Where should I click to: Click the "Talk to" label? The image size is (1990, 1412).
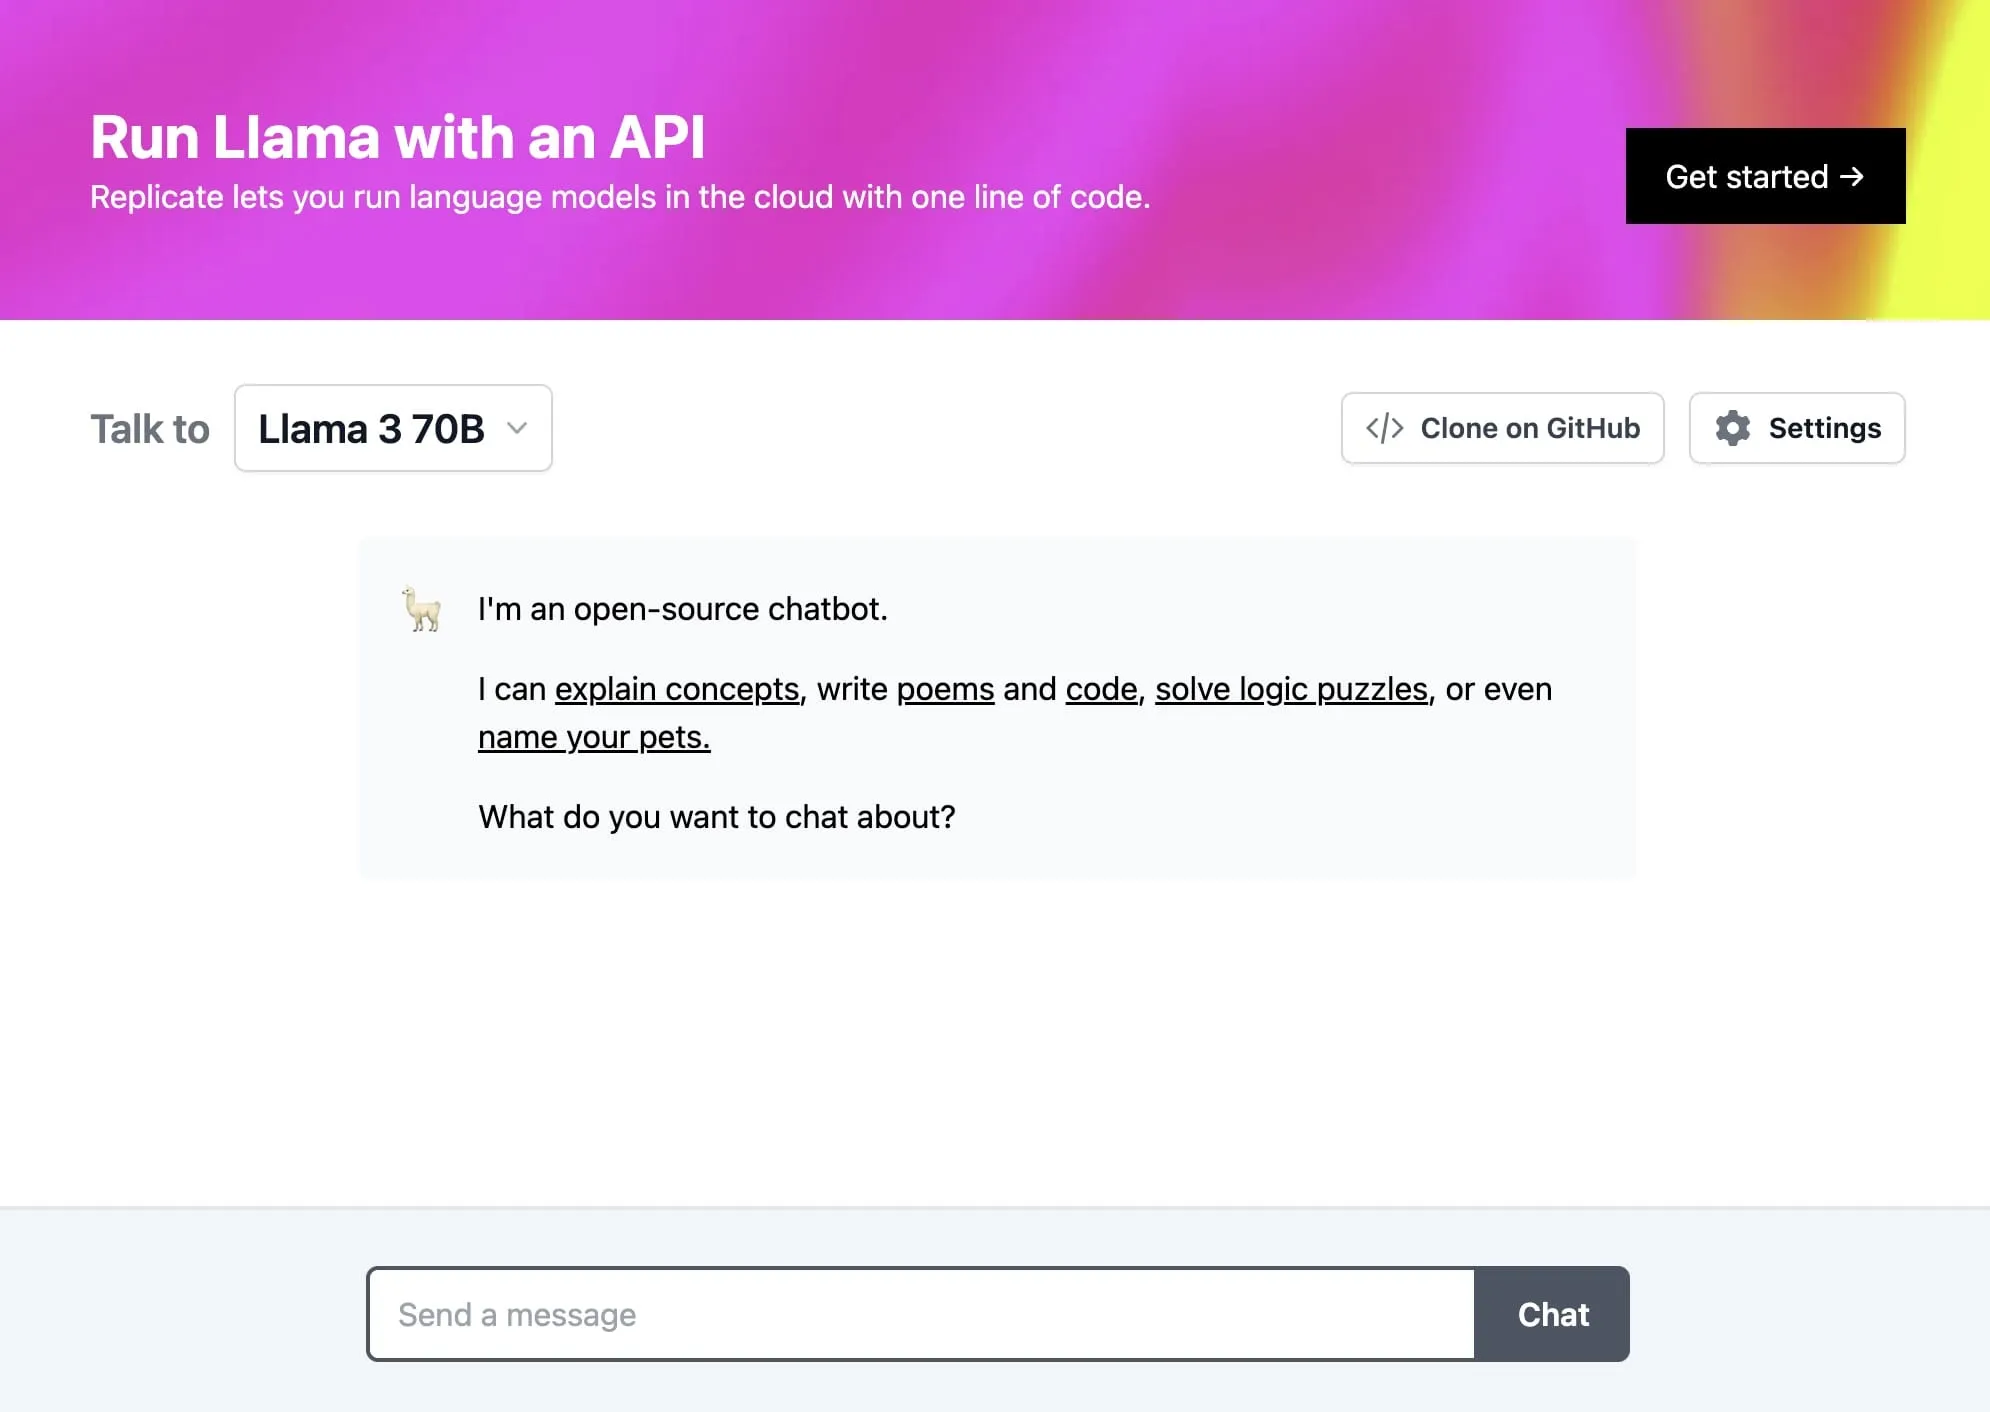click(150, 429)
